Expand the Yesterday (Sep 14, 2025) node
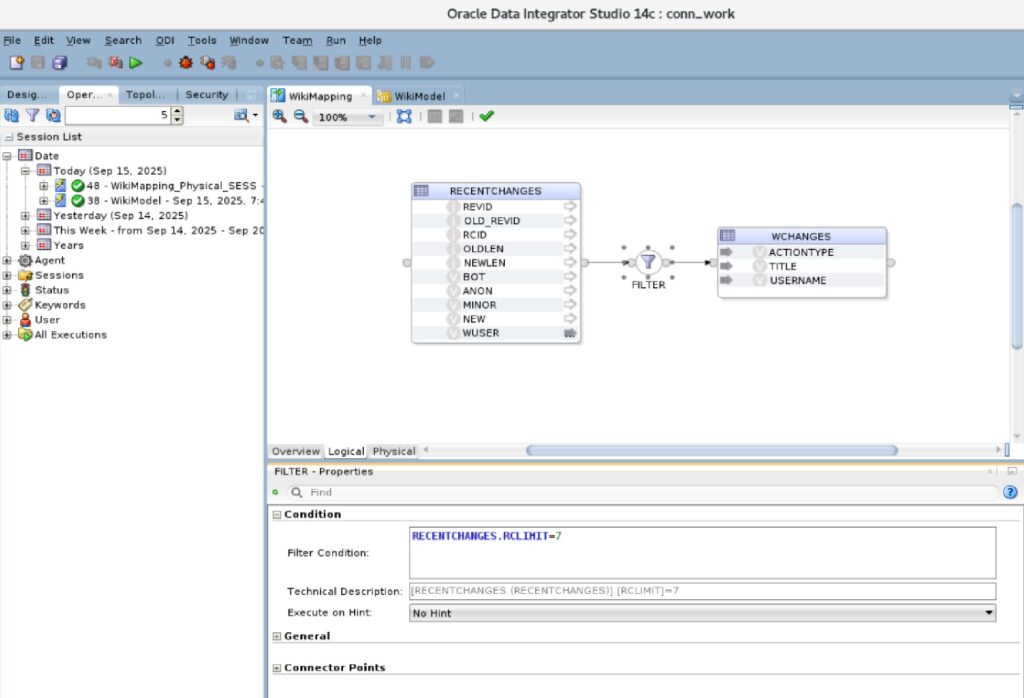Image resolution: width=1024 pixels, height=698 pixels. click(25, 215)
